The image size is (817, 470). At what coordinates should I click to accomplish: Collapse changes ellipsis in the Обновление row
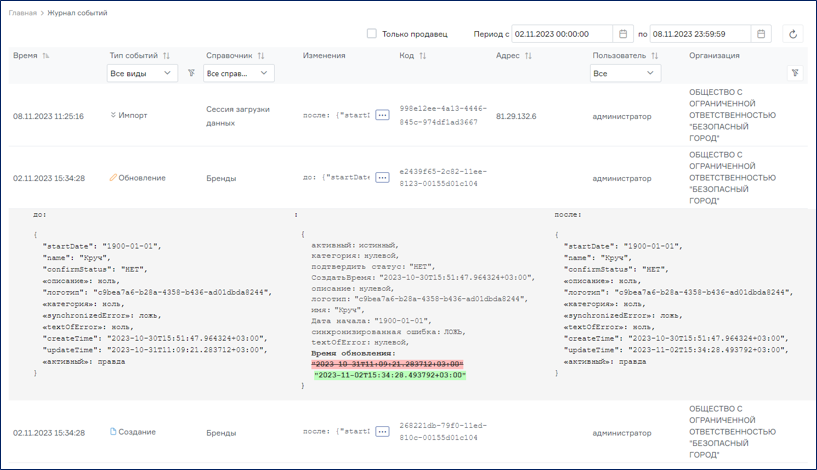pos(382,177)
